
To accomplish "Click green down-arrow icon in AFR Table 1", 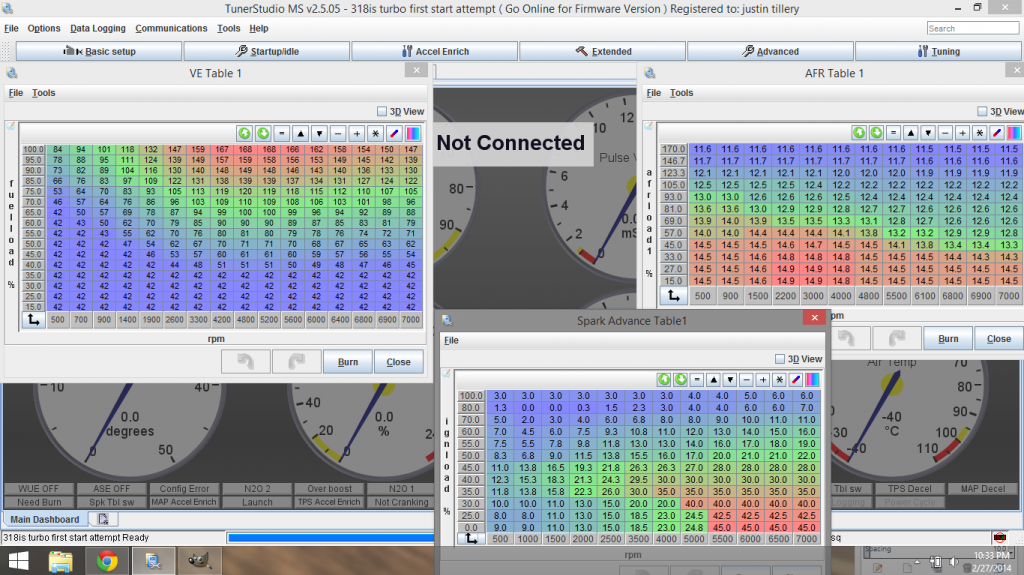I will point(876,133).
